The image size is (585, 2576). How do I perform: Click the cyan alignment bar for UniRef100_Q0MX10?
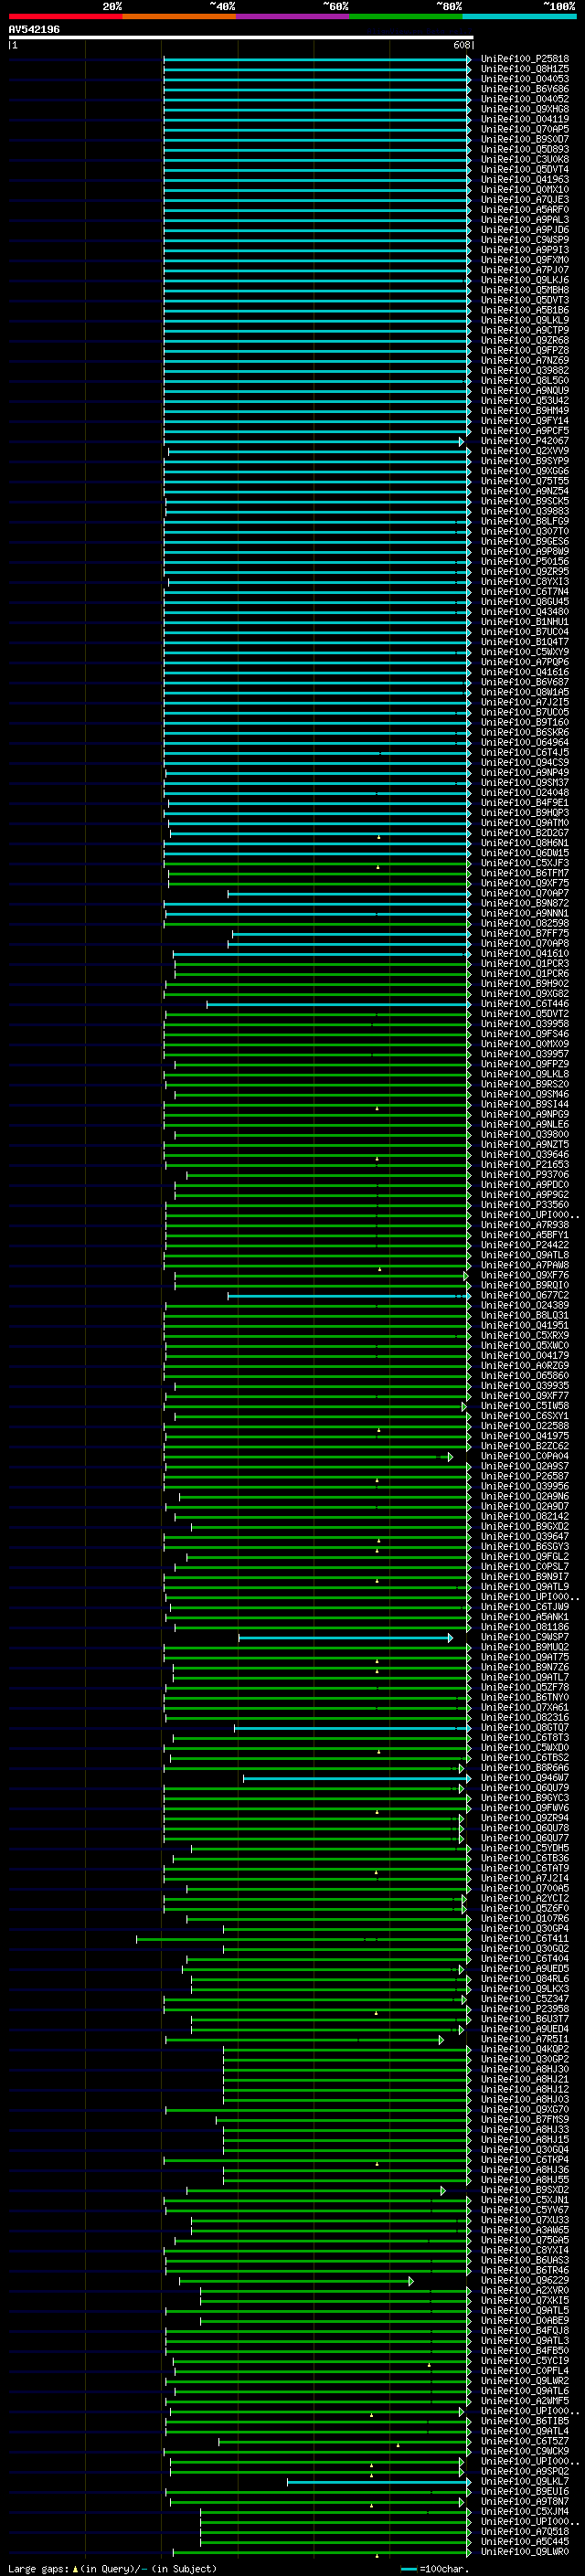click(316, 190)
